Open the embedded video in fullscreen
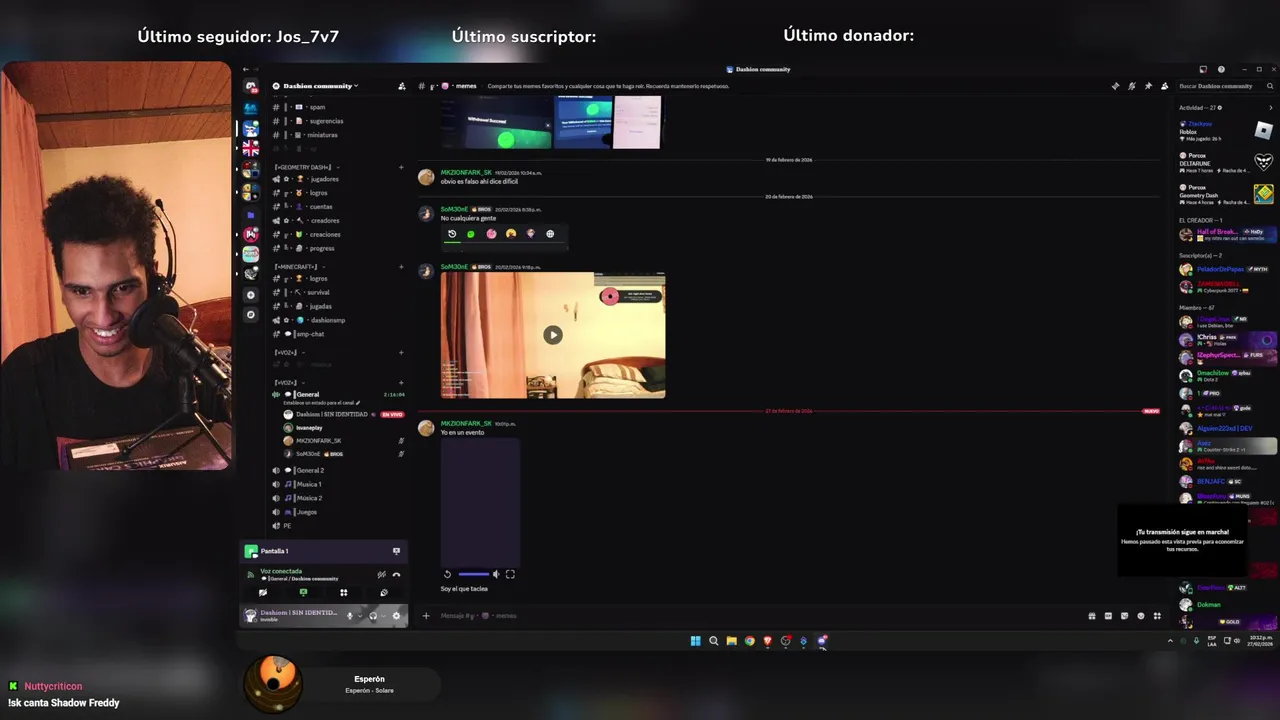This screenshot has width=1280, height=720. point(510,574)
